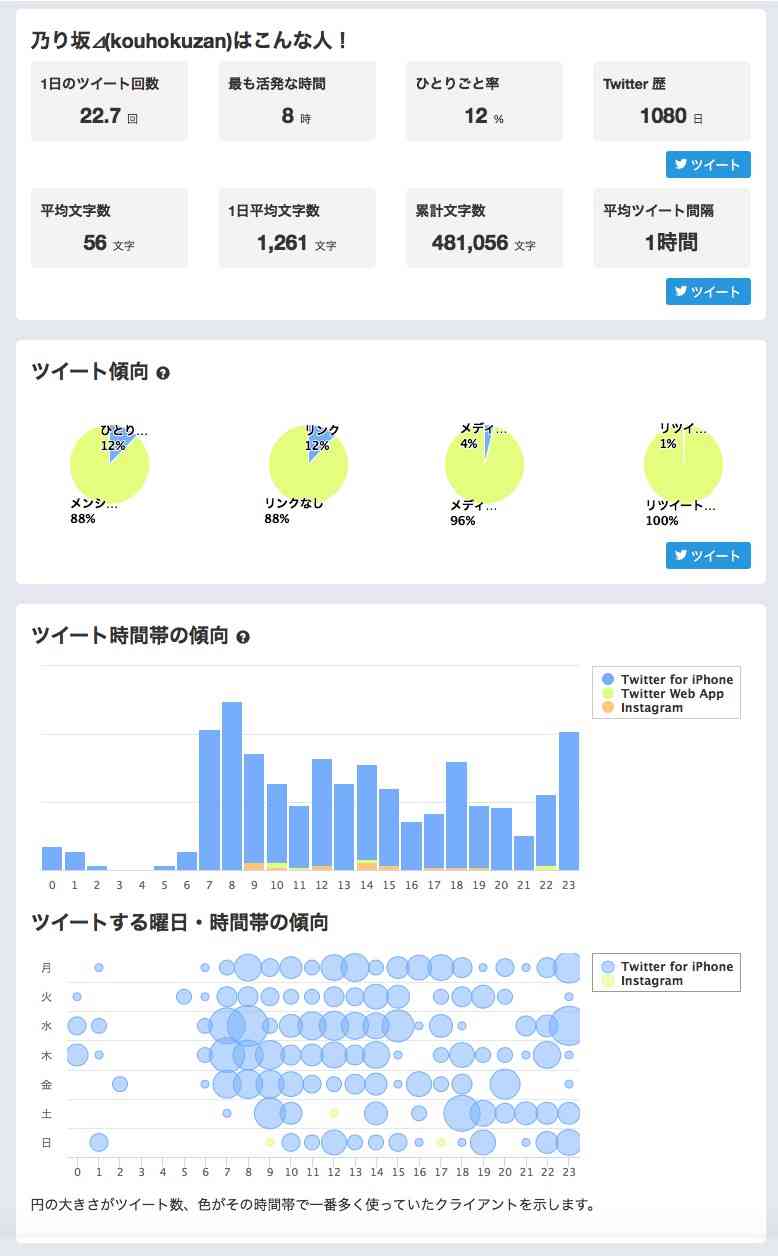
Task: Click the リツイート 1% / 100% pie chart
Action: tap(683, 465)
